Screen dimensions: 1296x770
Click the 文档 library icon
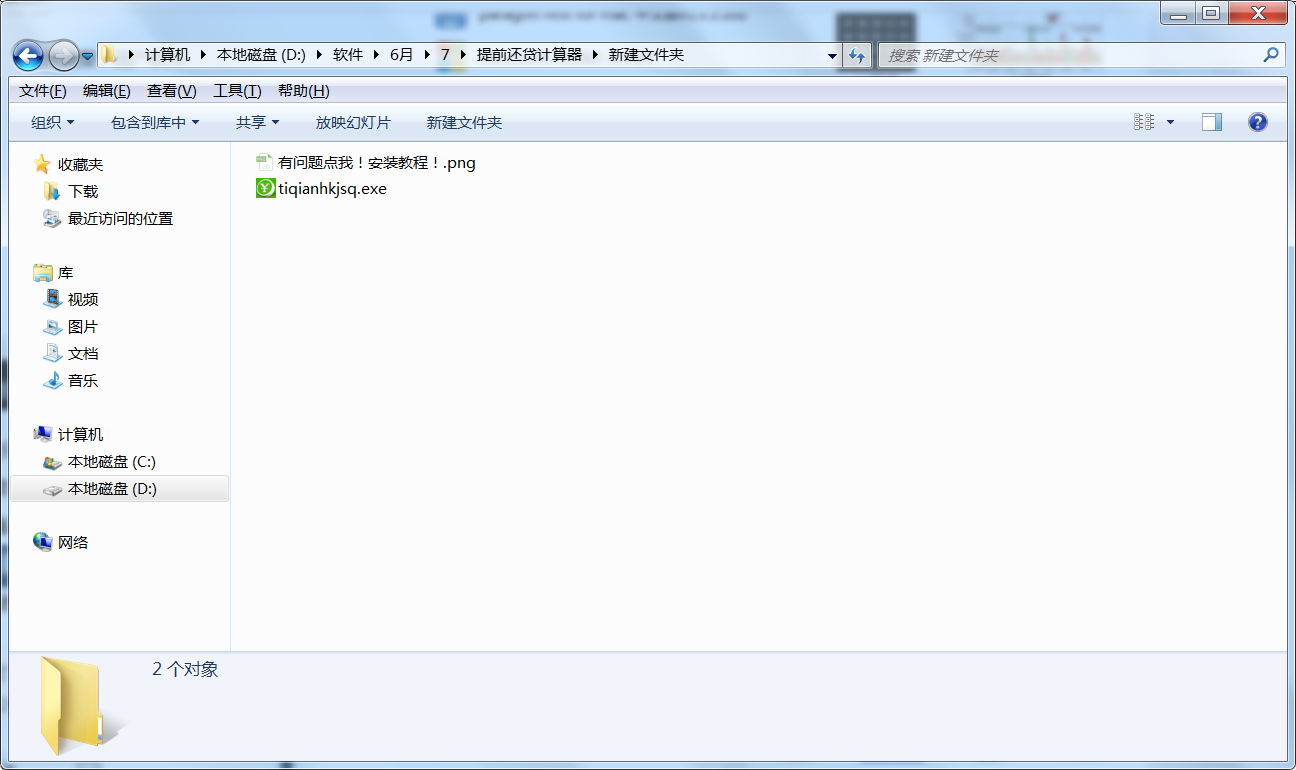pyautogui.click(x=52, y=353)
